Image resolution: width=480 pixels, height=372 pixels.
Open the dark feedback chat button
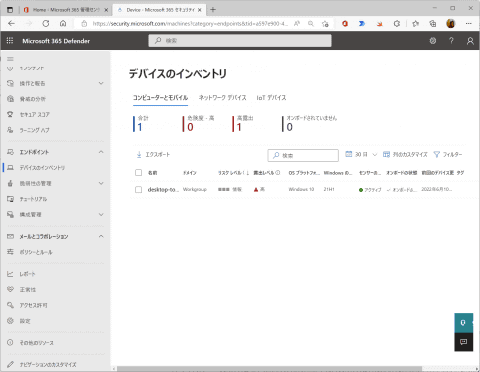click(464, 342)
